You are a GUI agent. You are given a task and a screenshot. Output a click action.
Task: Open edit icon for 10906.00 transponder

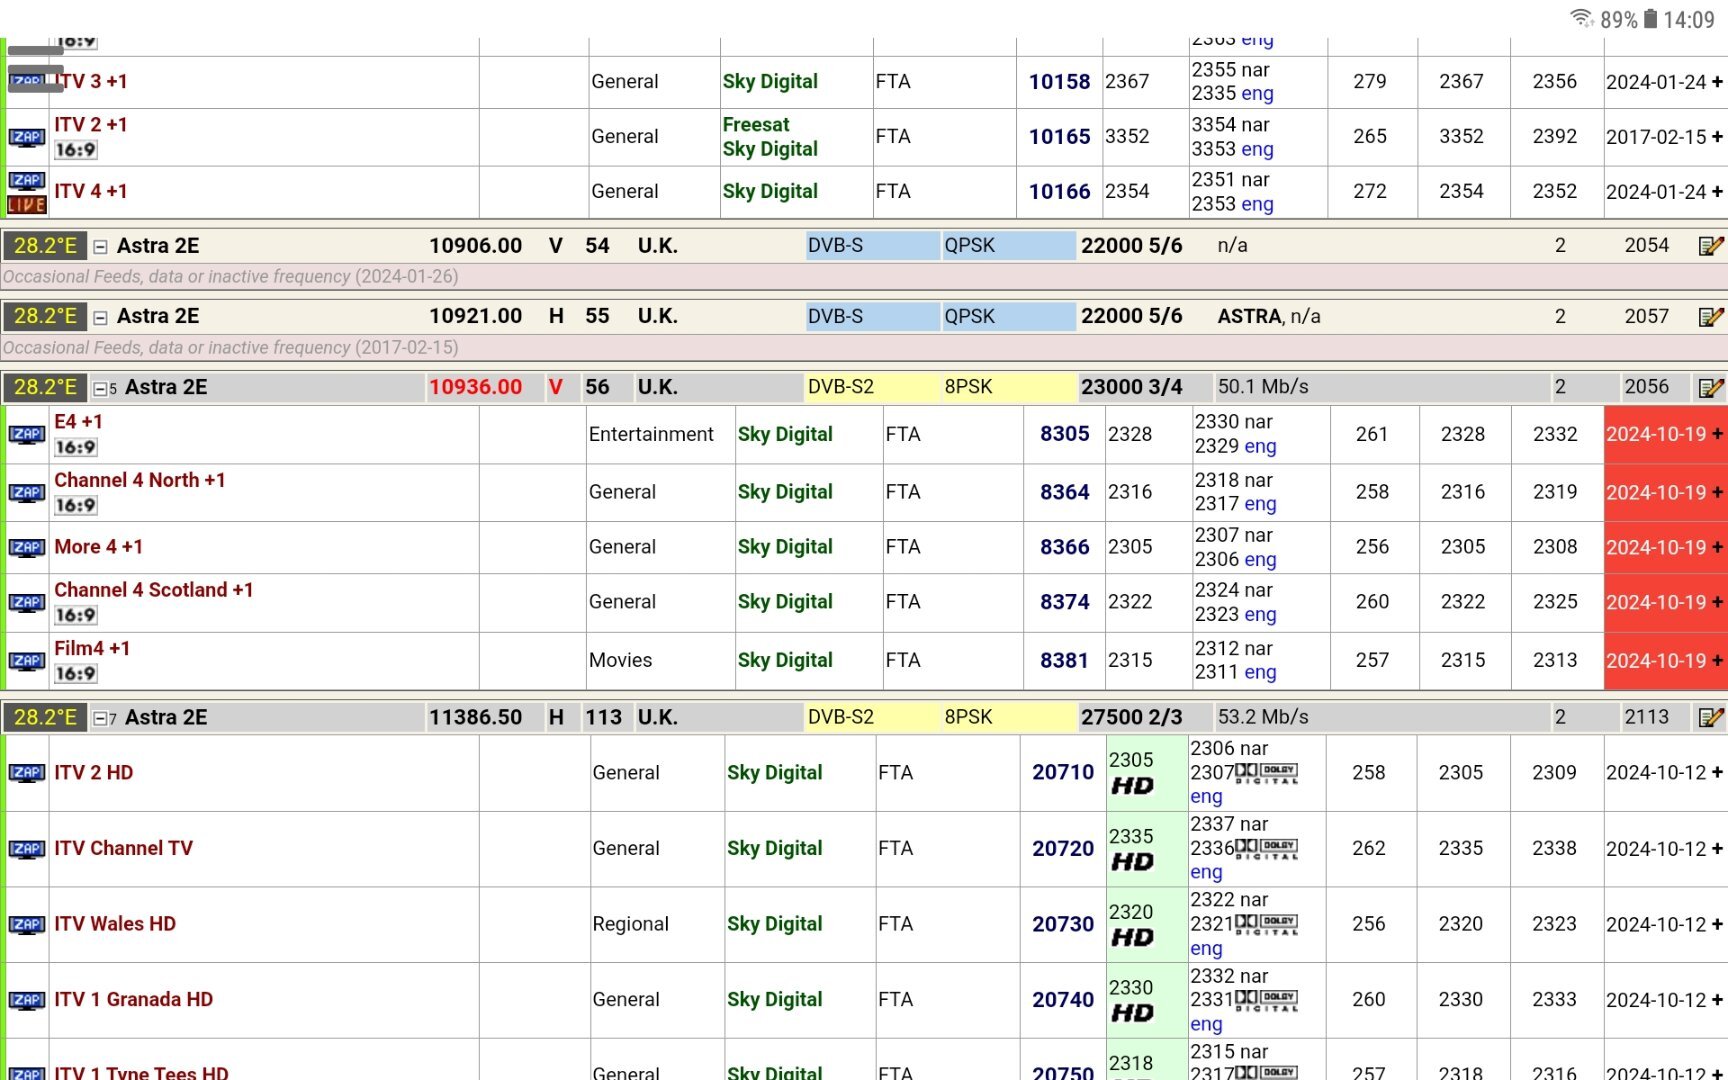point(1710,246)
